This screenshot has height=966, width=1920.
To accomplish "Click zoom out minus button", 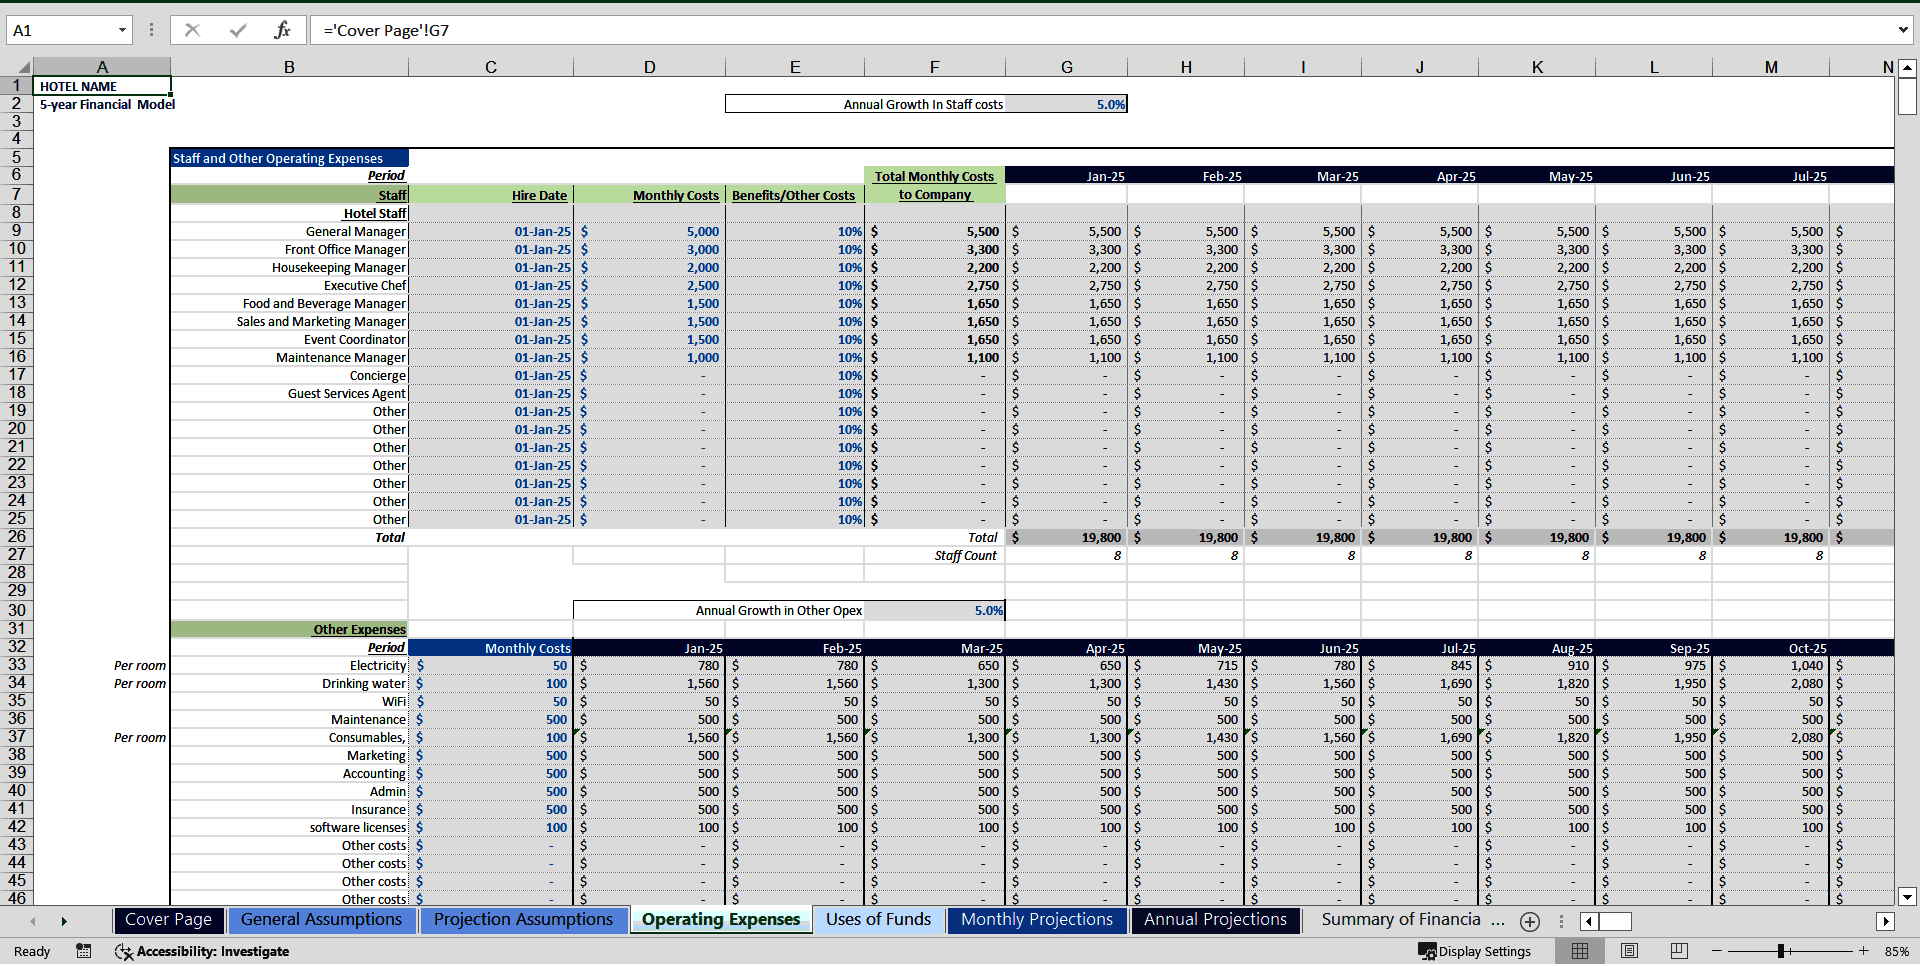I will 1717,951.
